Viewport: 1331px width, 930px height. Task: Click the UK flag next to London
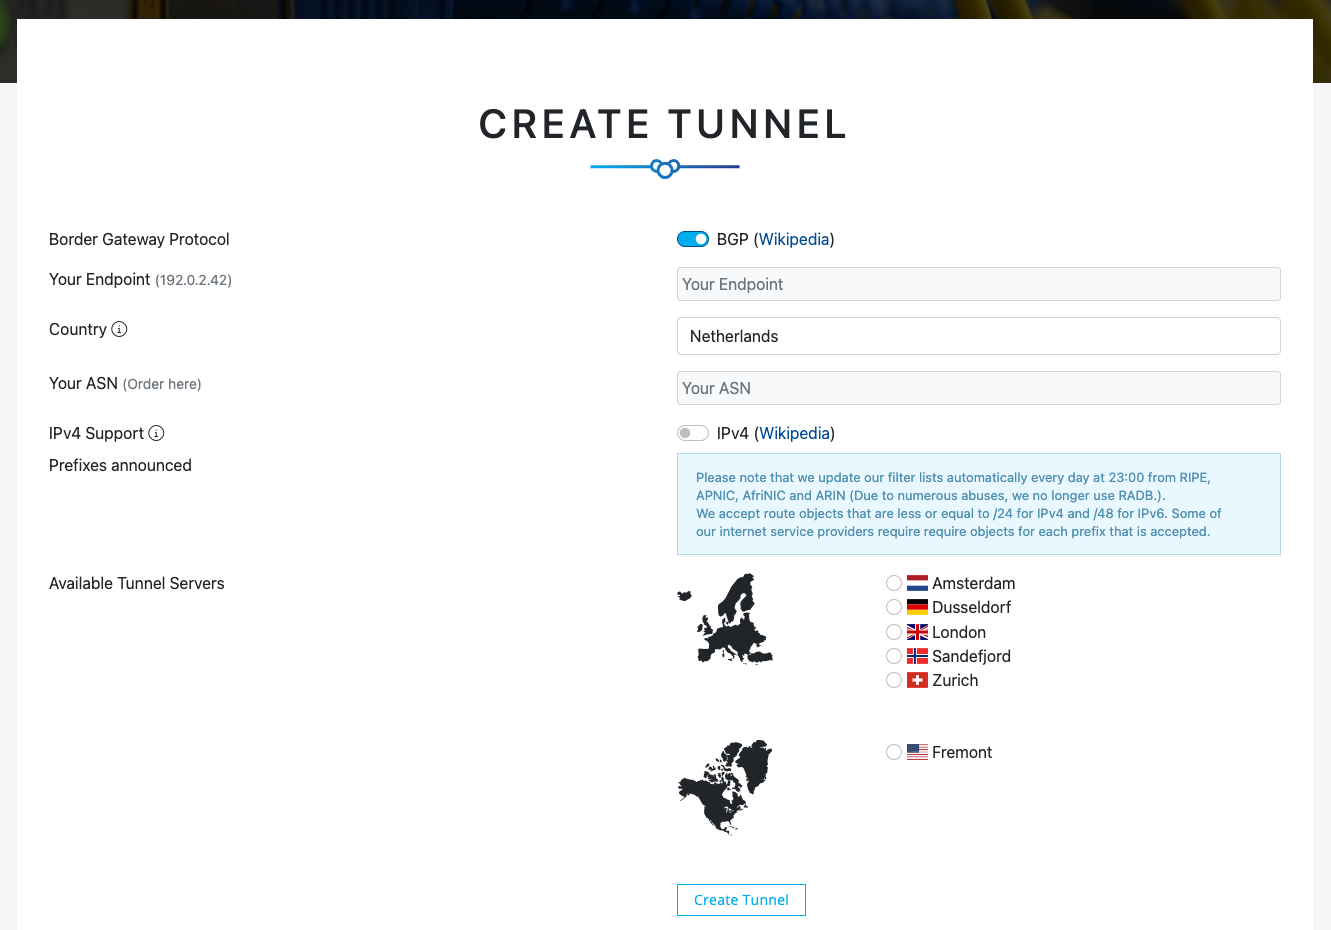coord(917,631)
